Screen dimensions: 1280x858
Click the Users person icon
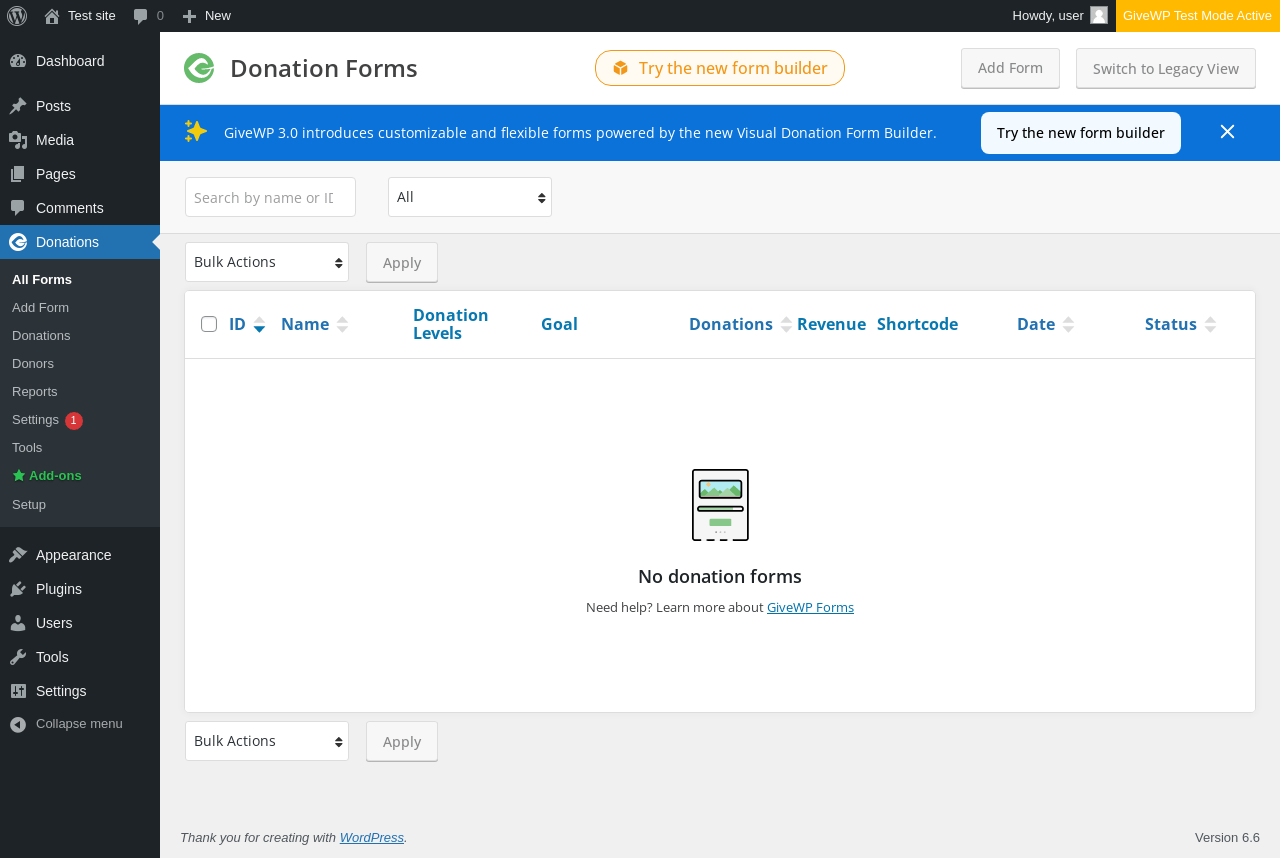click(18, 623)
